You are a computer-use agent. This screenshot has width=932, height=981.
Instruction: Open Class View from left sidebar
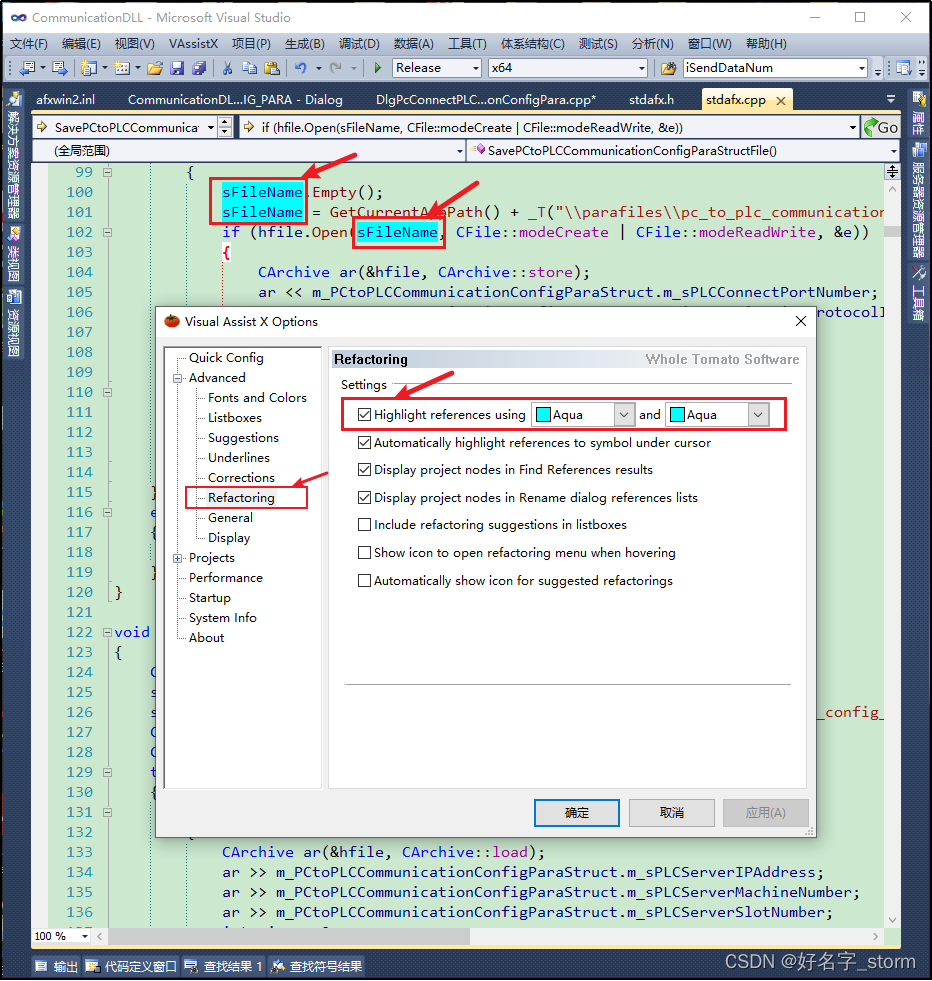14,254
